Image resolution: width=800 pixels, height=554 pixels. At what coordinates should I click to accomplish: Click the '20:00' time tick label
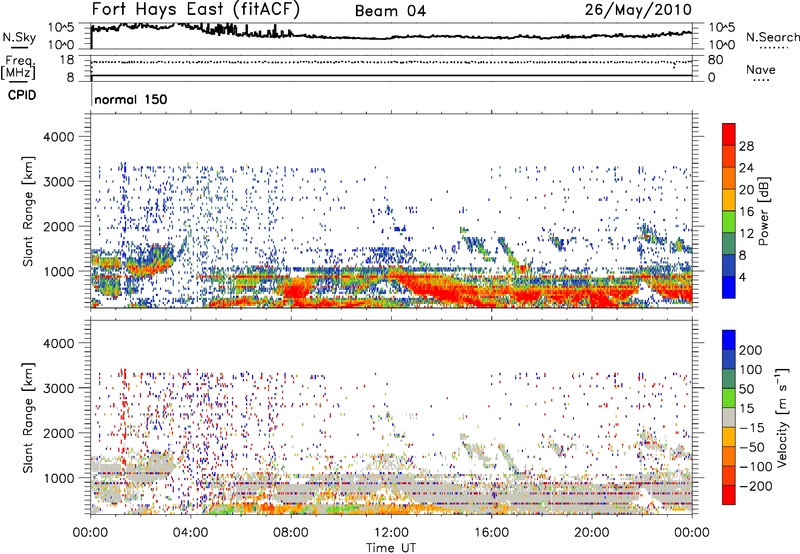click(592, 533)
